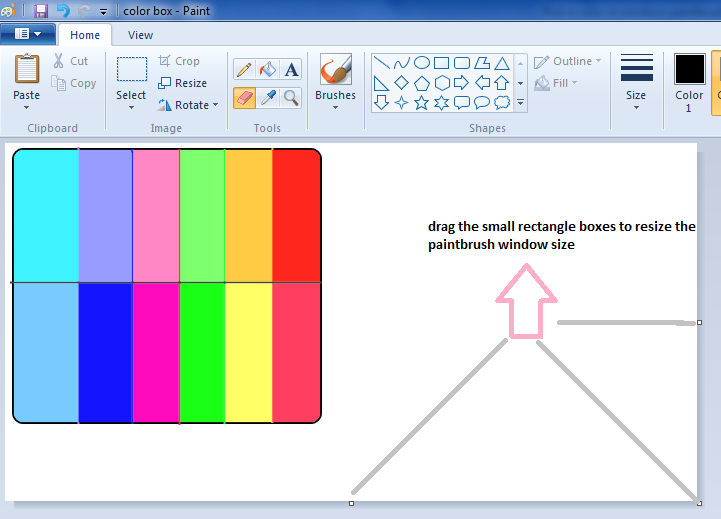Choose the Triangle shape
Screen dimensions: 721x519
tap(502, 63)
